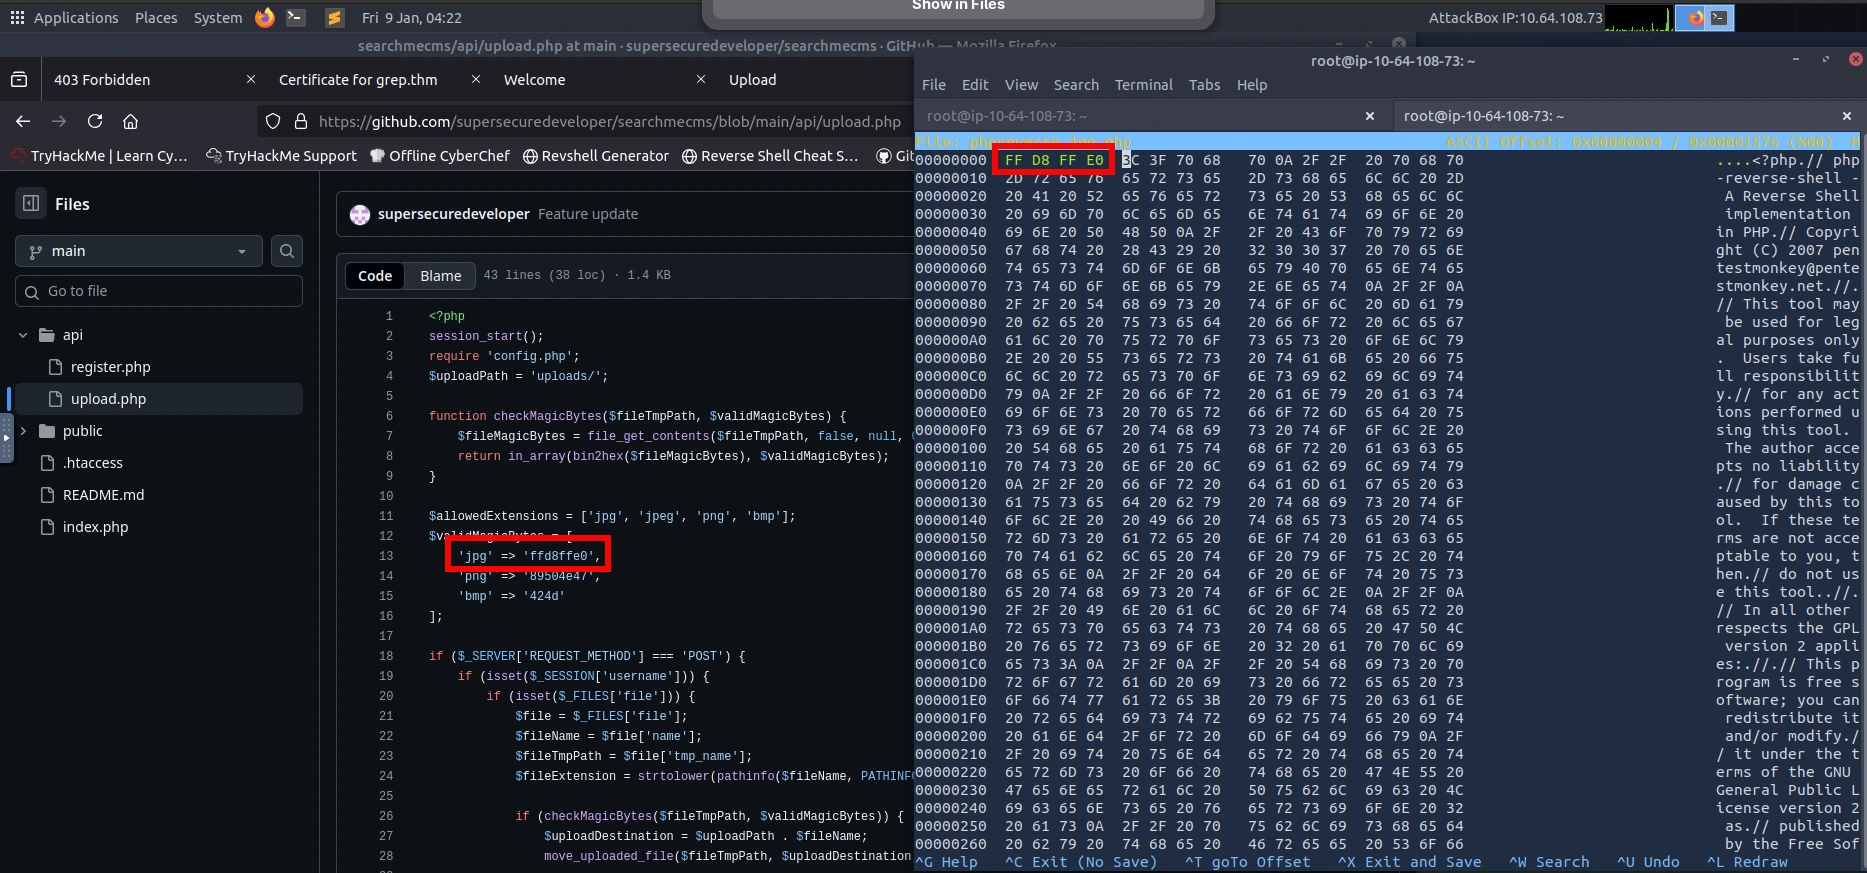The image size is (1867, 873).
Task: Click the padlock site security icon
Action: tap(300, 121)
